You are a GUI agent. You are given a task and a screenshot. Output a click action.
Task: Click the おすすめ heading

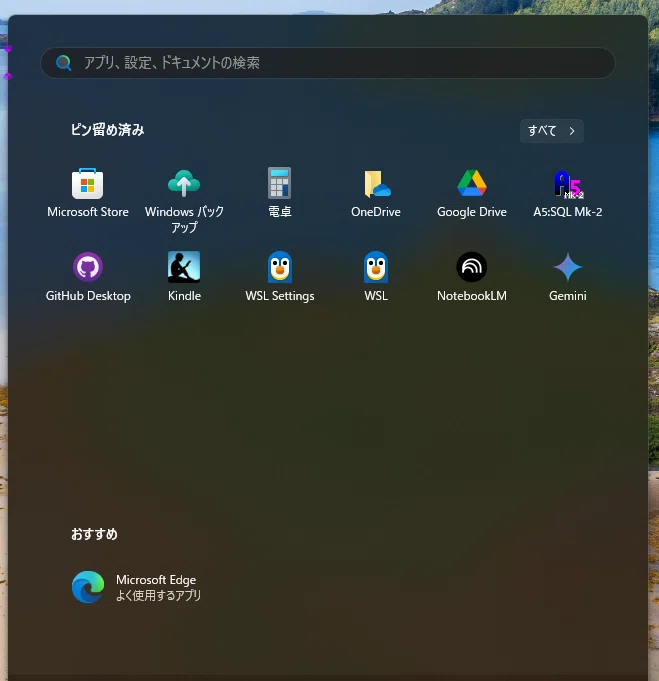click(94, 534)
